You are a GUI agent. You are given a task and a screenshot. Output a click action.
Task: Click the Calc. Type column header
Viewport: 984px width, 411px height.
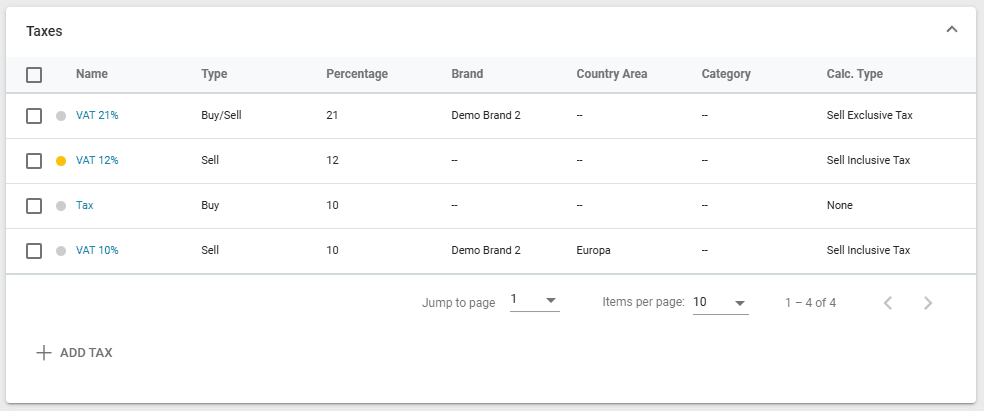pos(854,74)
